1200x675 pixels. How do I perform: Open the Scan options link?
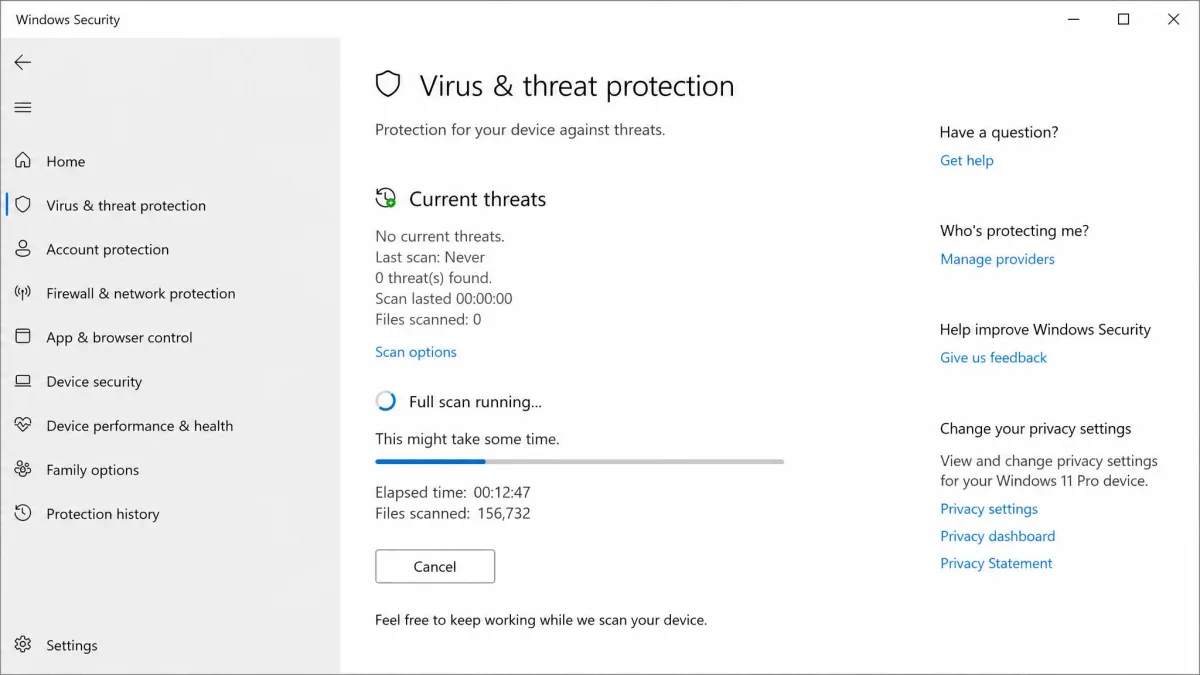tap(416, 352)
